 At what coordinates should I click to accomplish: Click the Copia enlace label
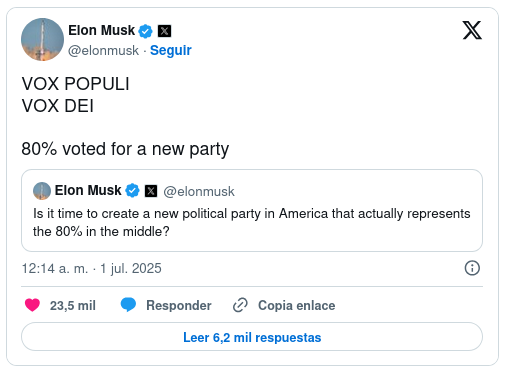pyautogui.click(x=297, y=305)
